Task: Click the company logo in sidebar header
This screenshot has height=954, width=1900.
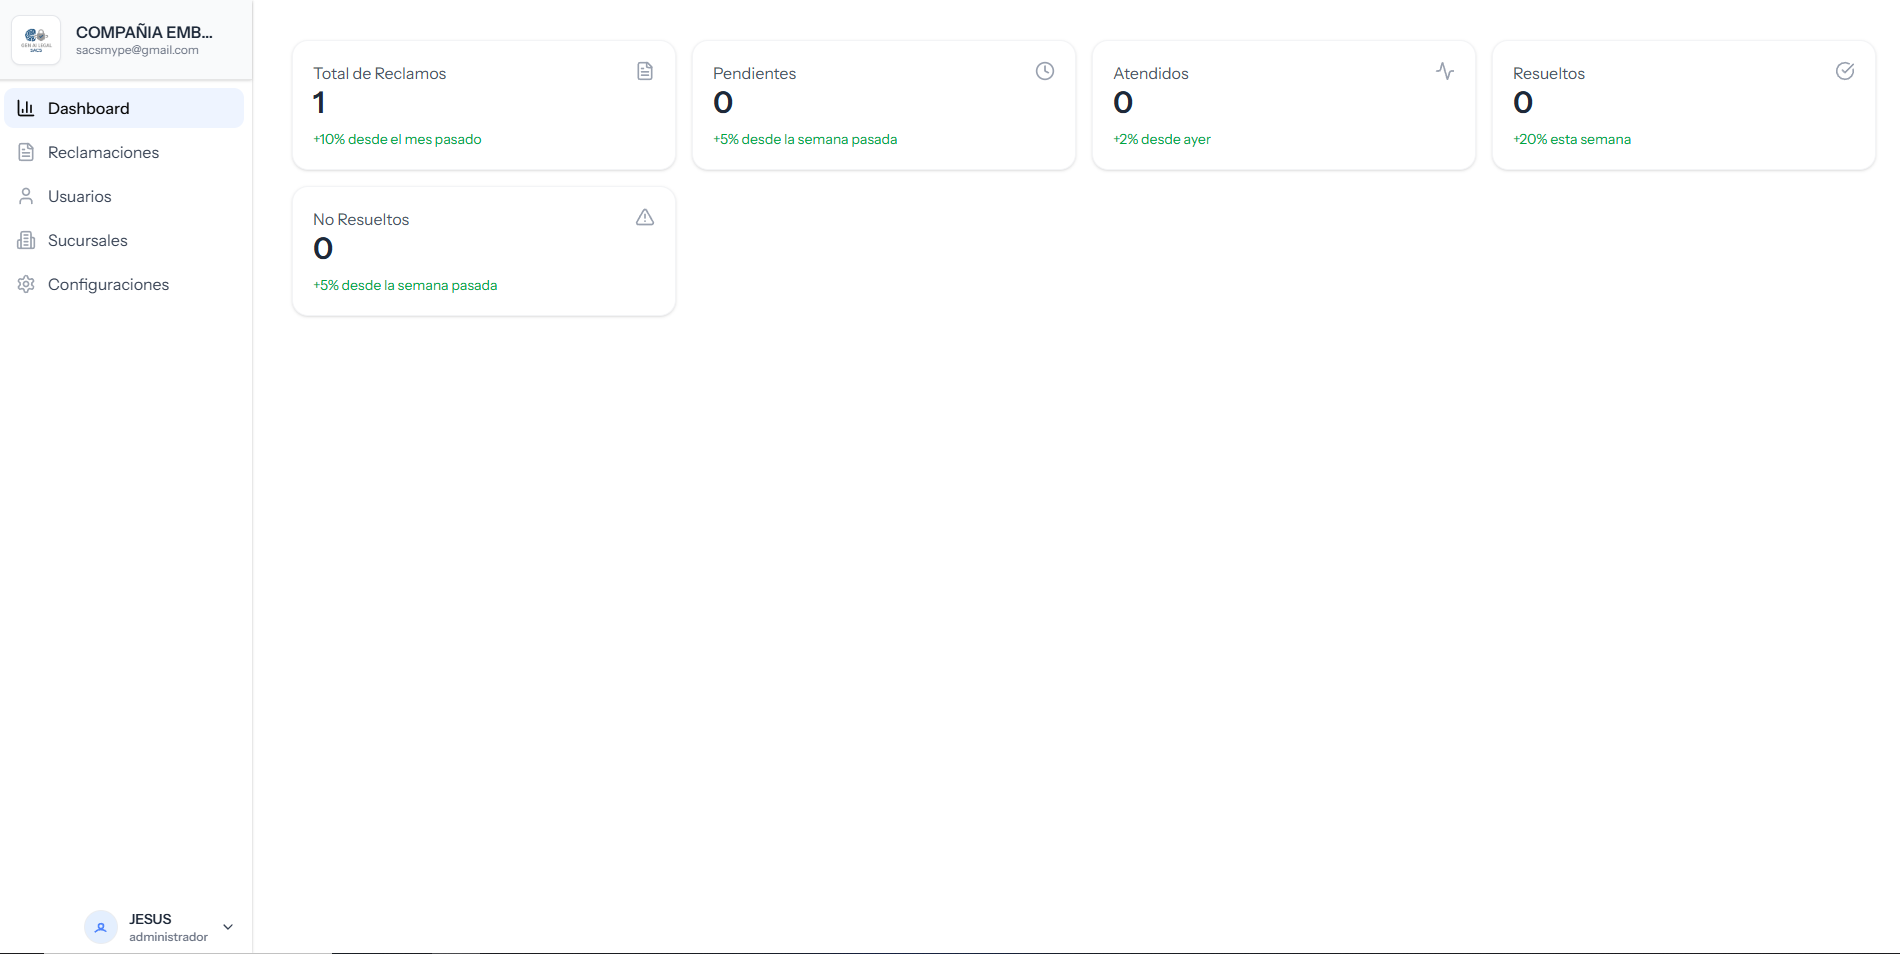Action: coord(36,40)
